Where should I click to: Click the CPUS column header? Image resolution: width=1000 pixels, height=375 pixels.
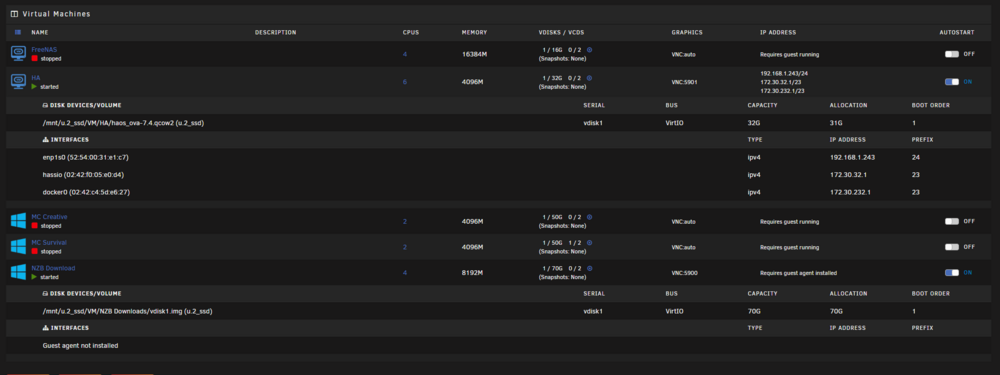pyautogui.click(x=411, y=33)
